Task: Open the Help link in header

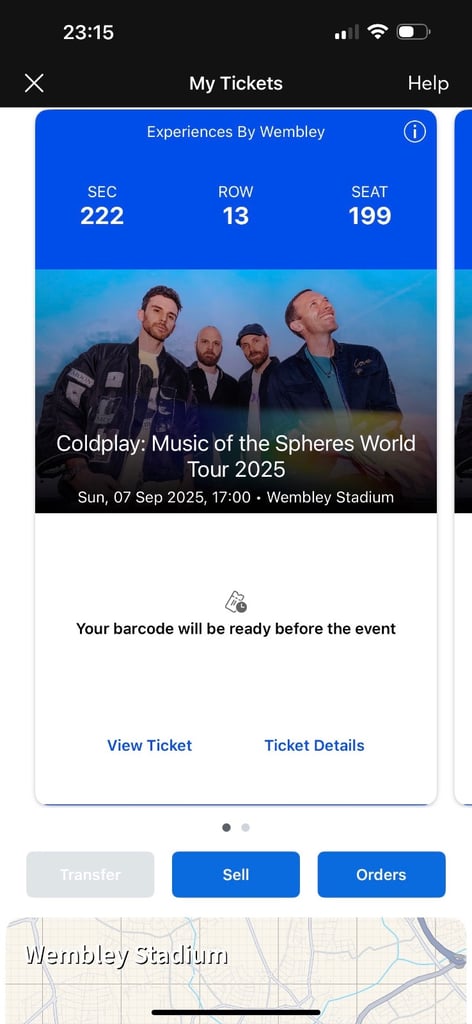Action: point(428,84)
